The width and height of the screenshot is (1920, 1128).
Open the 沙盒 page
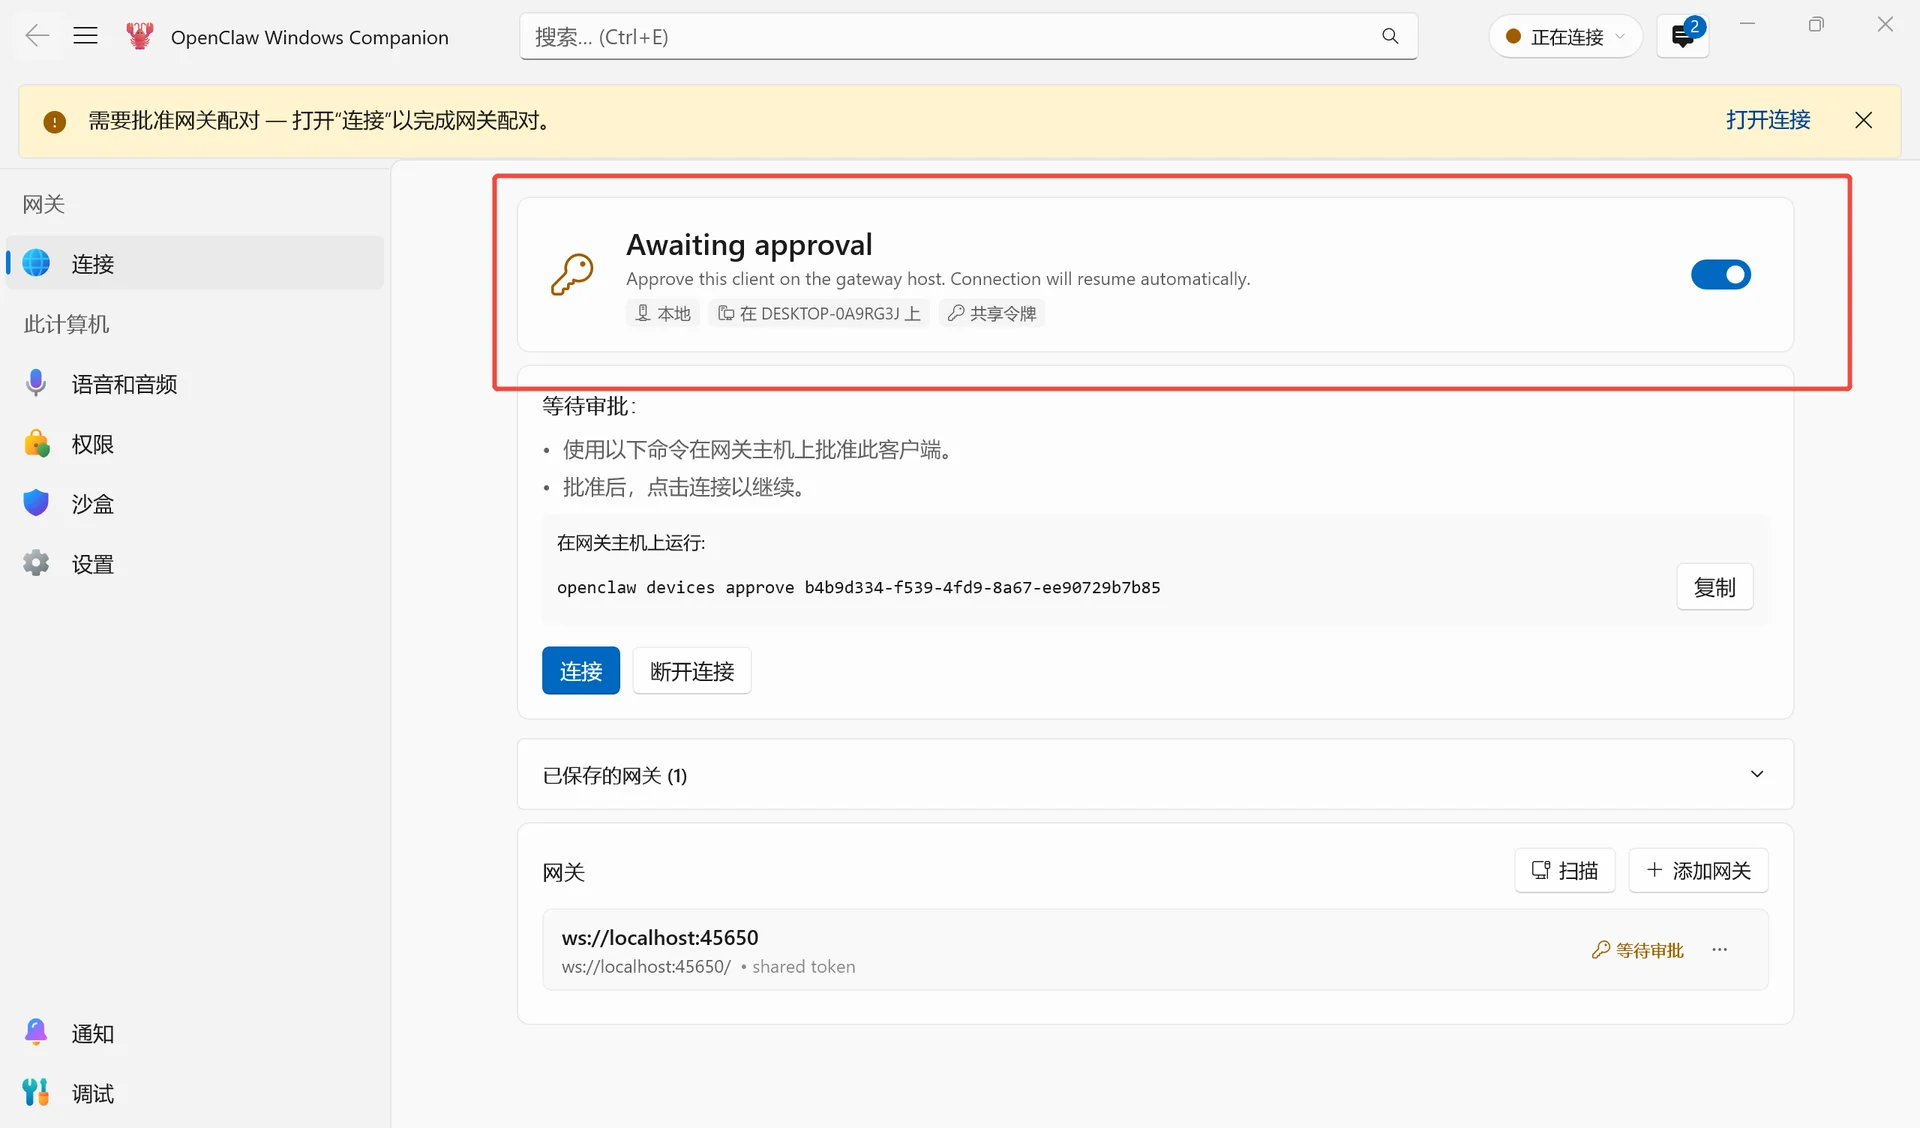[x=195, y=503]
